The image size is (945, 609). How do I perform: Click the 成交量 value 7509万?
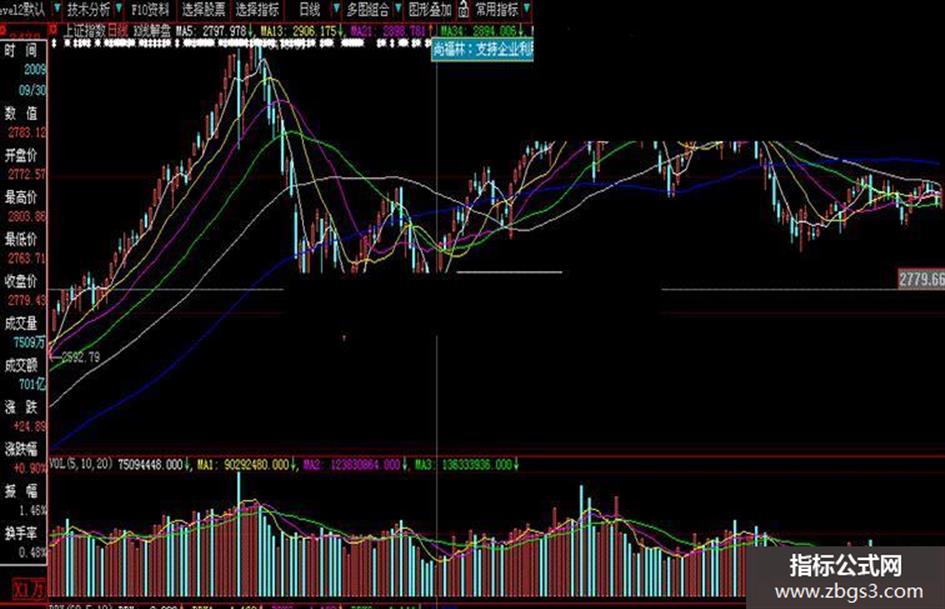pyautogui.click(x=29, y=342)
